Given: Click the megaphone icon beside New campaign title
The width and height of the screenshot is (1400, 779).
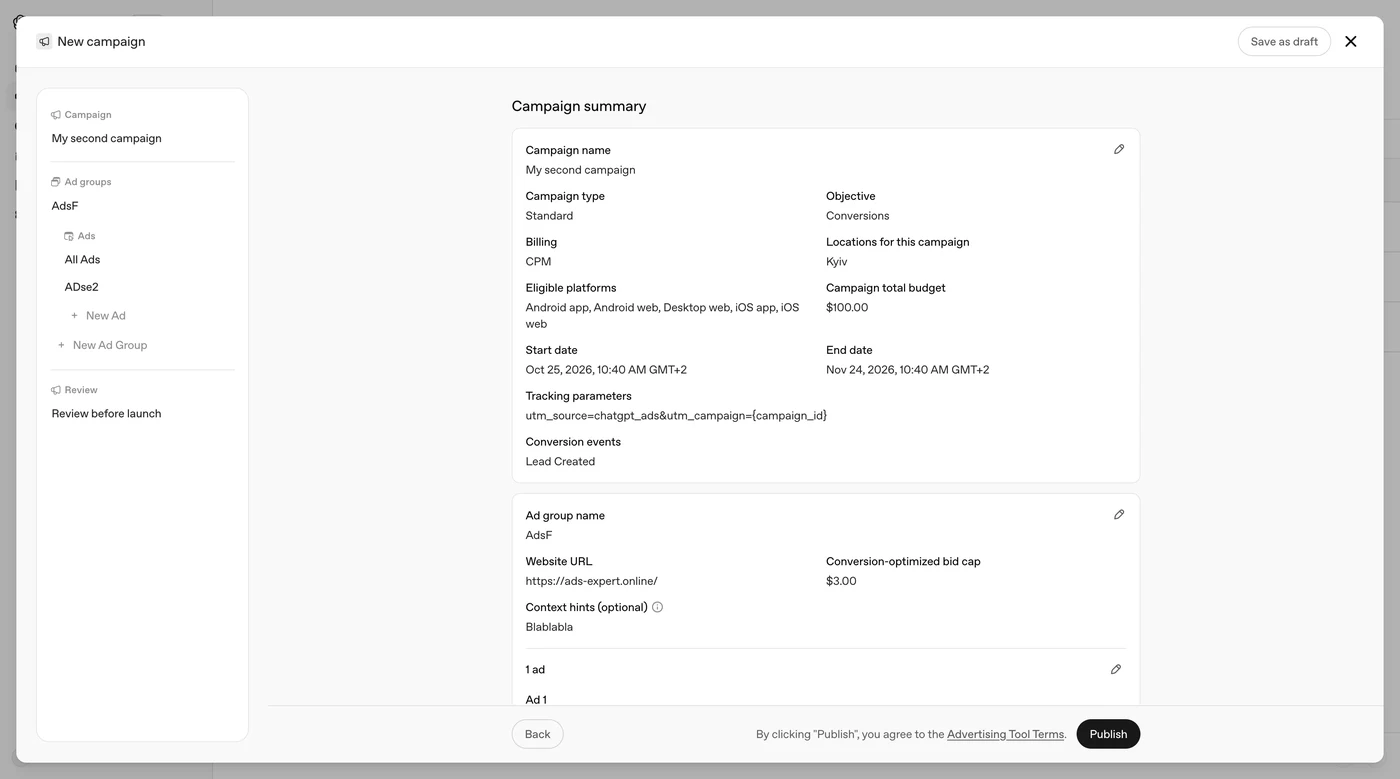Looking at the screenshot, I should 44,41.
